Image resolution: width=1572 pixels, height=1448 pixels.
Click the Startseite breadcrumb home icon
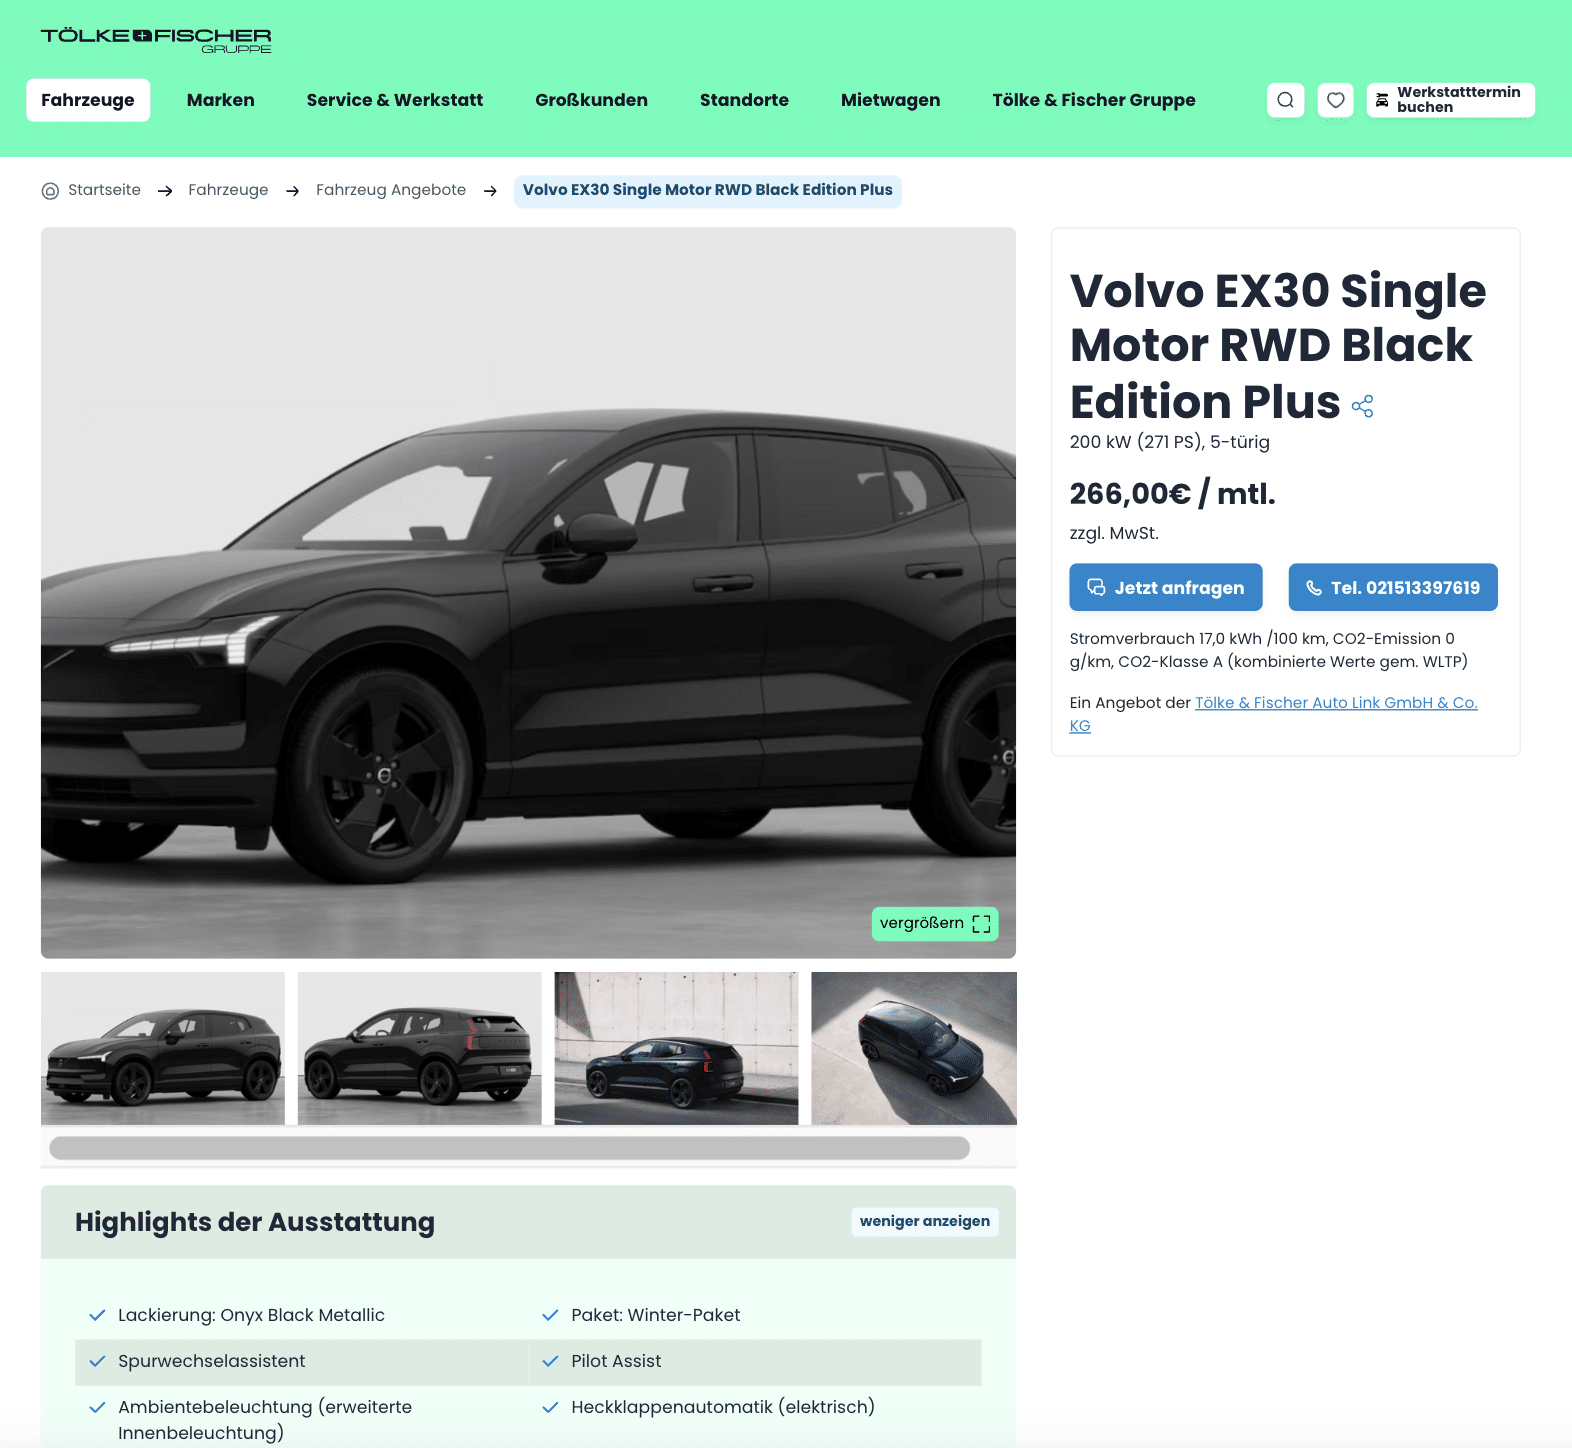[x=50, y=191]
